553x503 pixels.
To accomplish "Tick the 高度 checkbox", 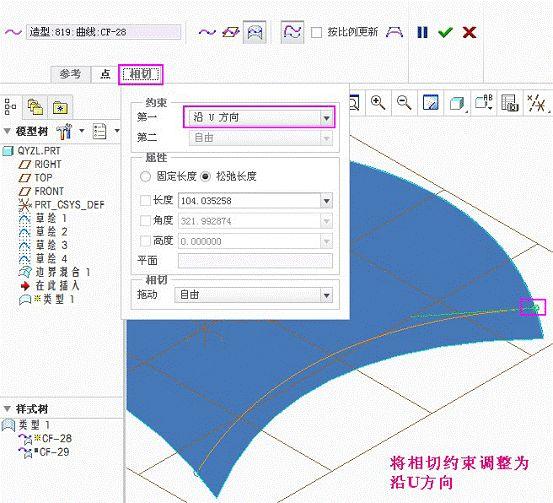I will (145, 241).
